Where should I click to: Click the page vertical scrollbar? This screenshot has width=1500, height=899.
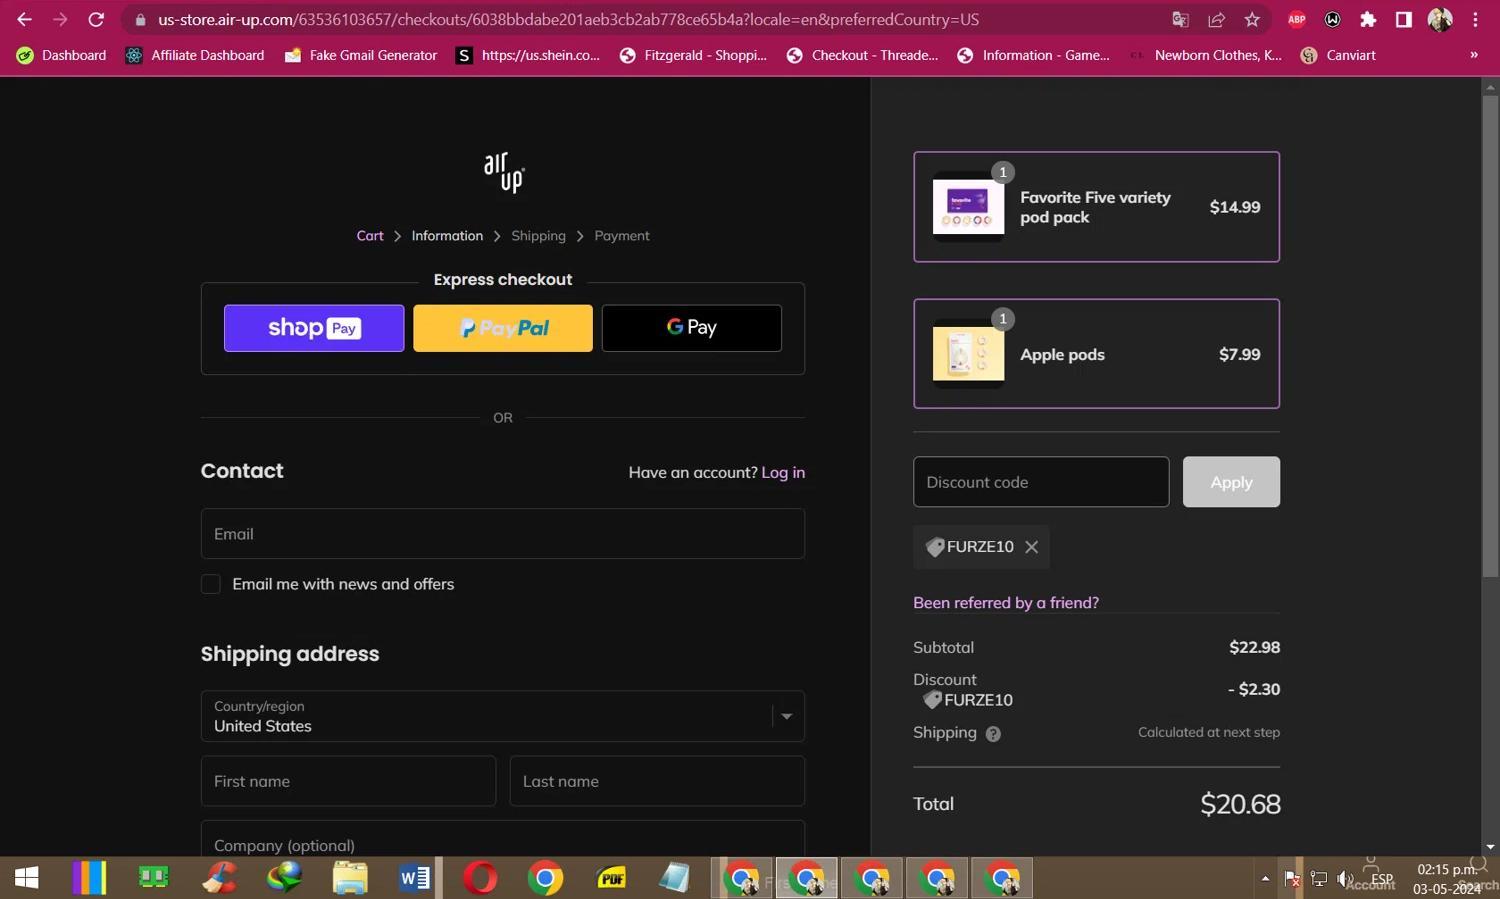(x=1490, y=335)
